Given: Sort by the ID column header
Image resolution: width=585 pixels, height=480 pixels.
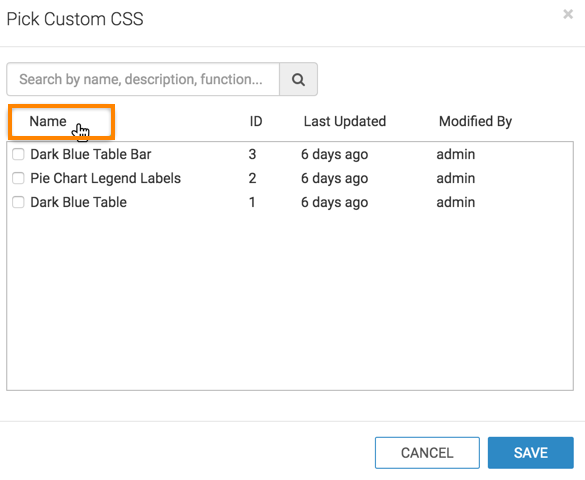Looking at the screenshot, I should [256, 121].
